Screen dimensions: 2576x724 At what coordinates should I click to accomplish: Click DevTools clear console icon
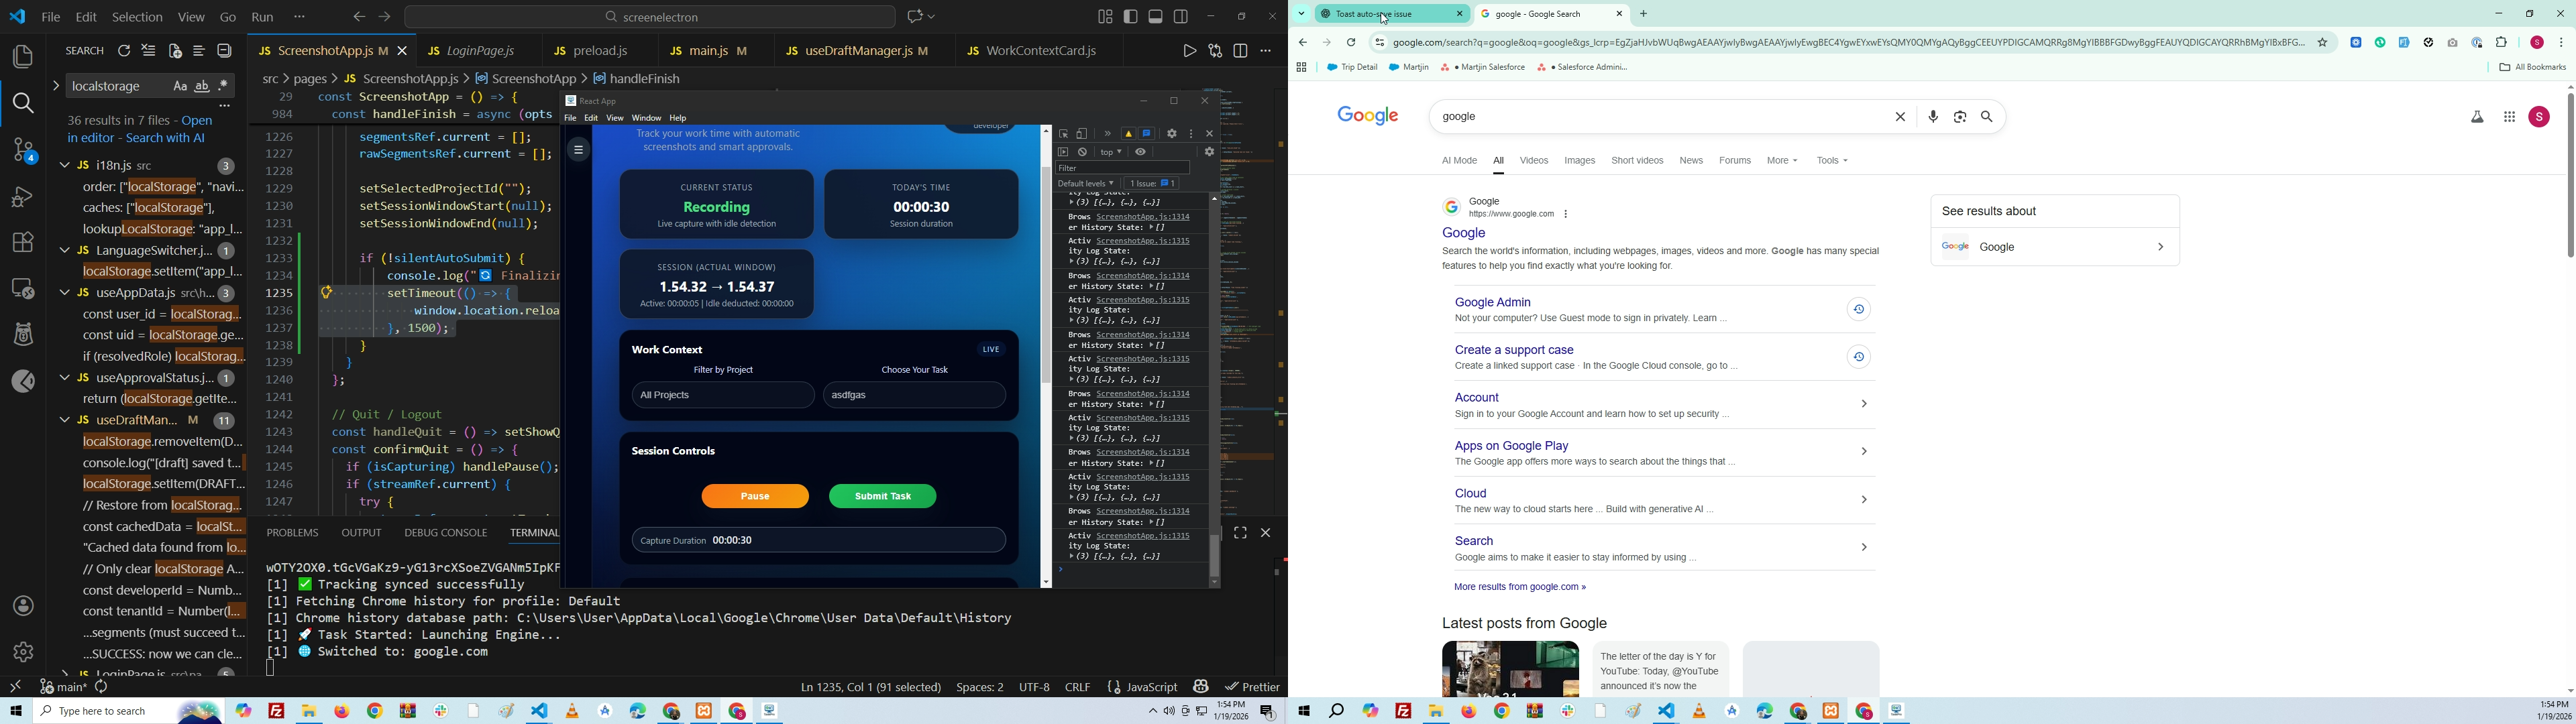pyautogui.click(x=1083, y=153)
